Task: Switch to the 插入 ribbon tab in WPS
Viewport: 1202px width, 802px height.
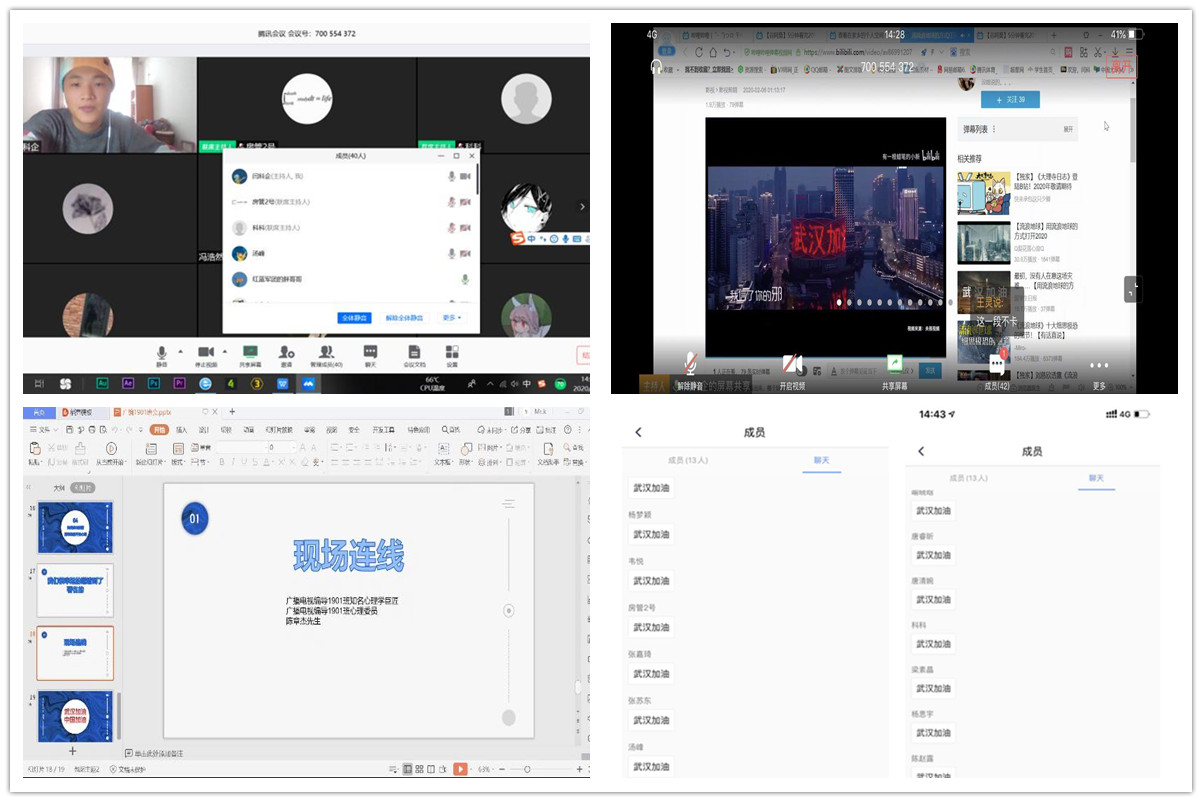Action: 182,430
